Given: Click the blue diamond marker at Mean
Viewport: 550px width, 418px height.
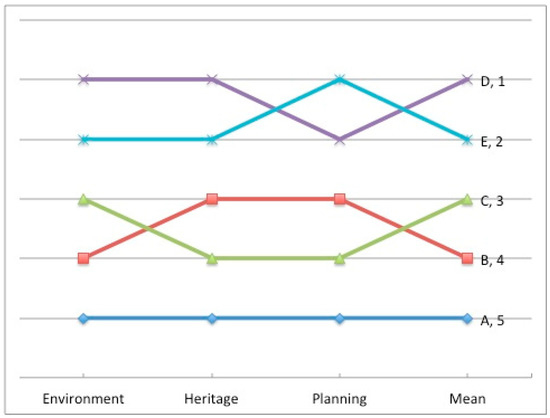Looking at the screenshot, I should (x=467, y=318).
